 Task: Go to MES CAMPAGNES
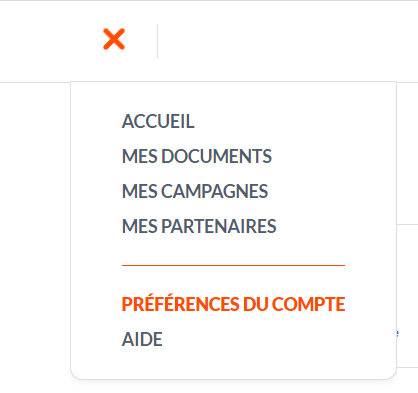click(195, 191)
